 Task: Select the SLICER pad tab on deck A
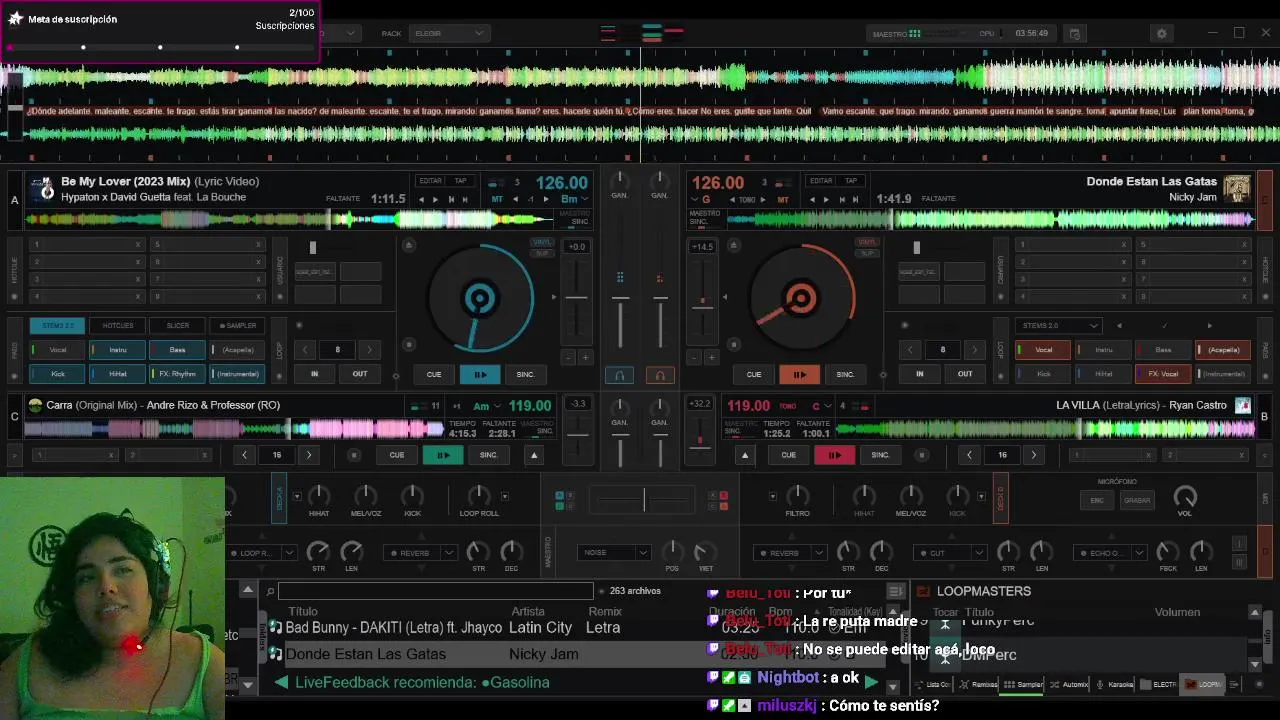coord(177,325)
